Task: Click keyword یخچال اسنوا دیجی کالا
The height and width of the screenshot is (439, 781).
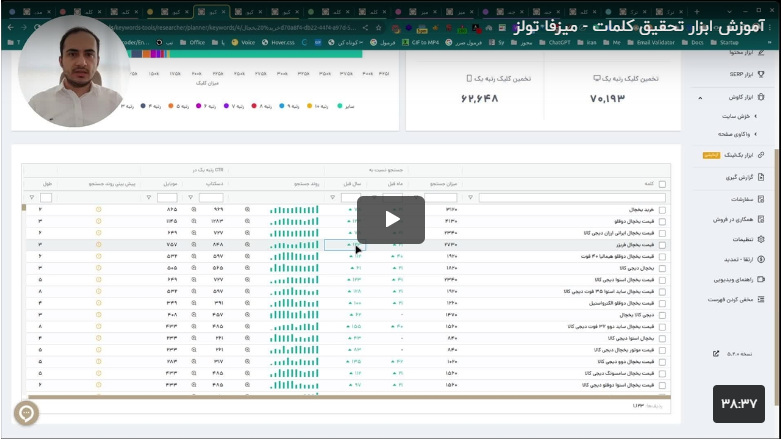Action: [631, 338]
